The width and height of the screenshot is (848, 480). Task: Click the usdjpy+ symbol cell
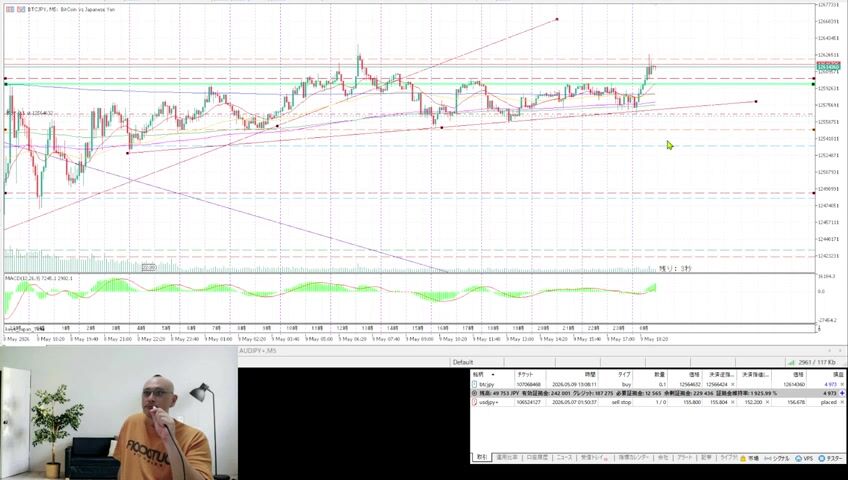[x=488, y=402]
